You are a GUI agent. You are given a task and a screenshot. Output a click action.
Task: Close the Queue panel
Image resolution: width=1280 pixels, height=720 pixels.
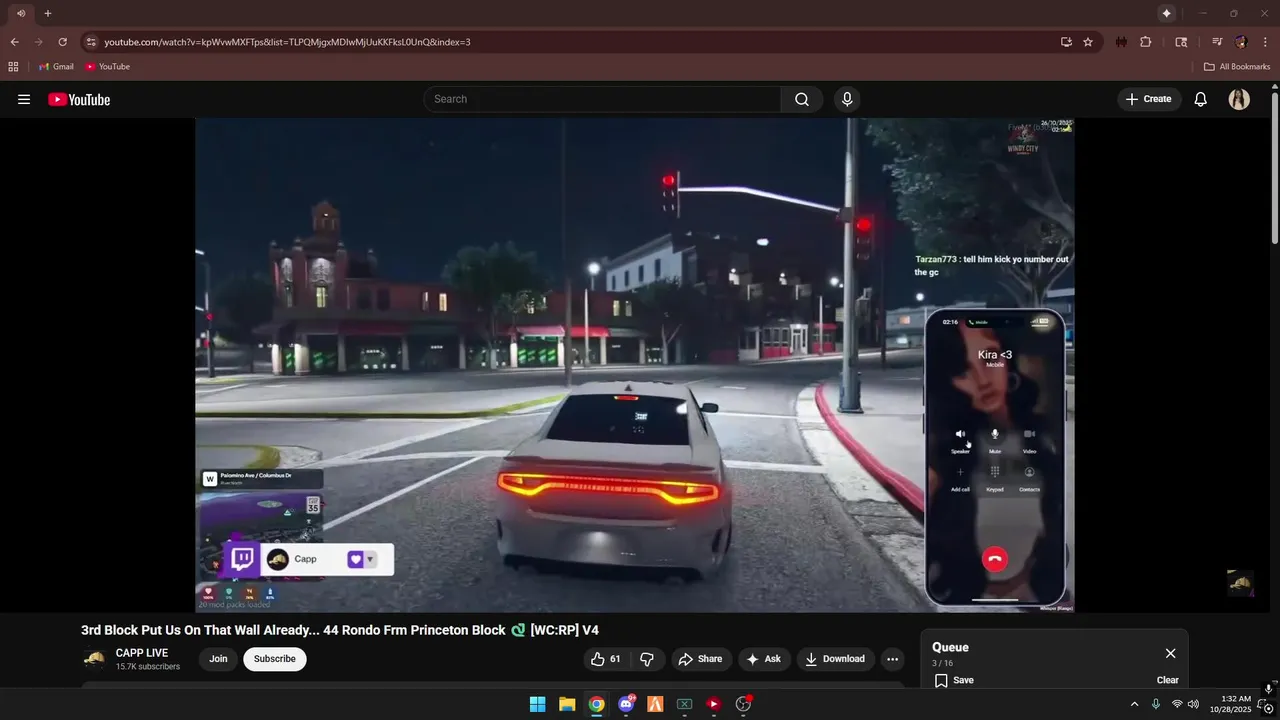[x=1170, y=653]
